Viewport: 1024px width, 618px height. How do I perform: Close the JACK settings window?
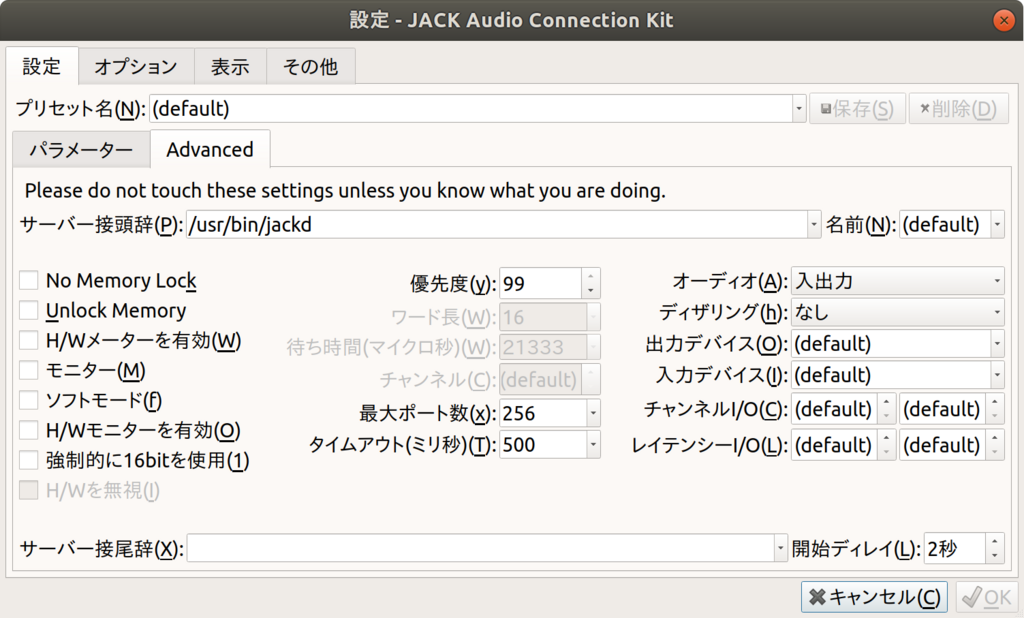[x=1003, y=20]
